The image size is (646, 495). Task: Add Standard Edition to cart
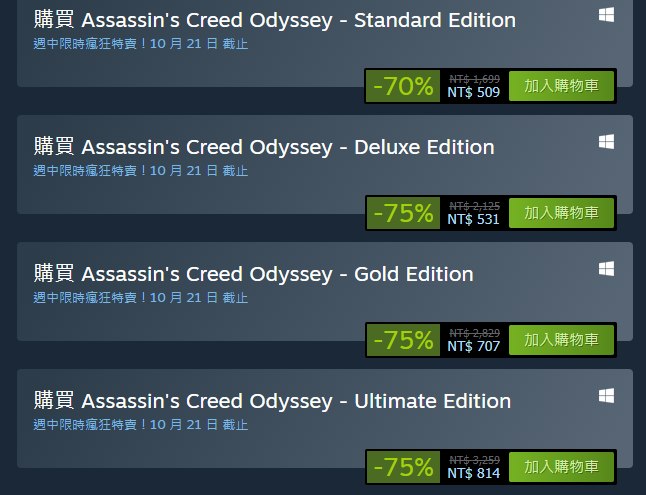561,86
